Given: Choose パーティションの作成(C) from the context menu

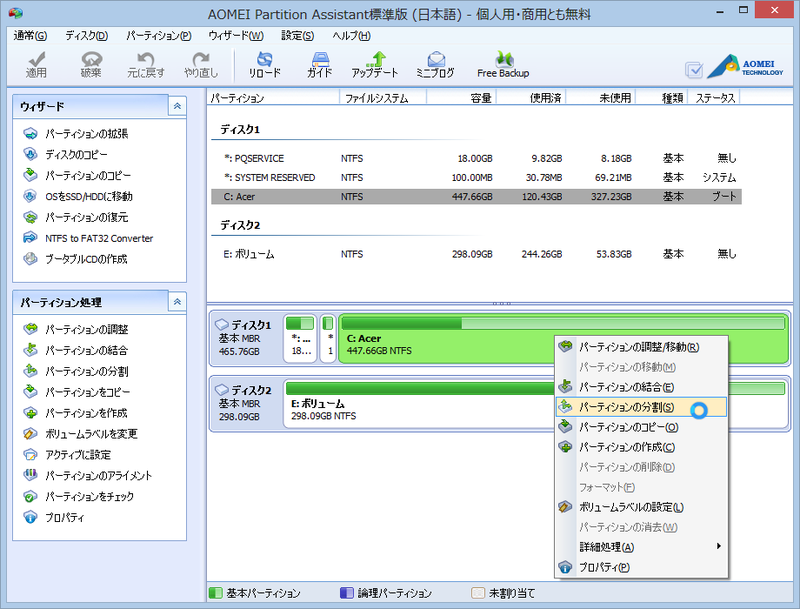Looking at the screenshot, I should click(x=641, y=447).
